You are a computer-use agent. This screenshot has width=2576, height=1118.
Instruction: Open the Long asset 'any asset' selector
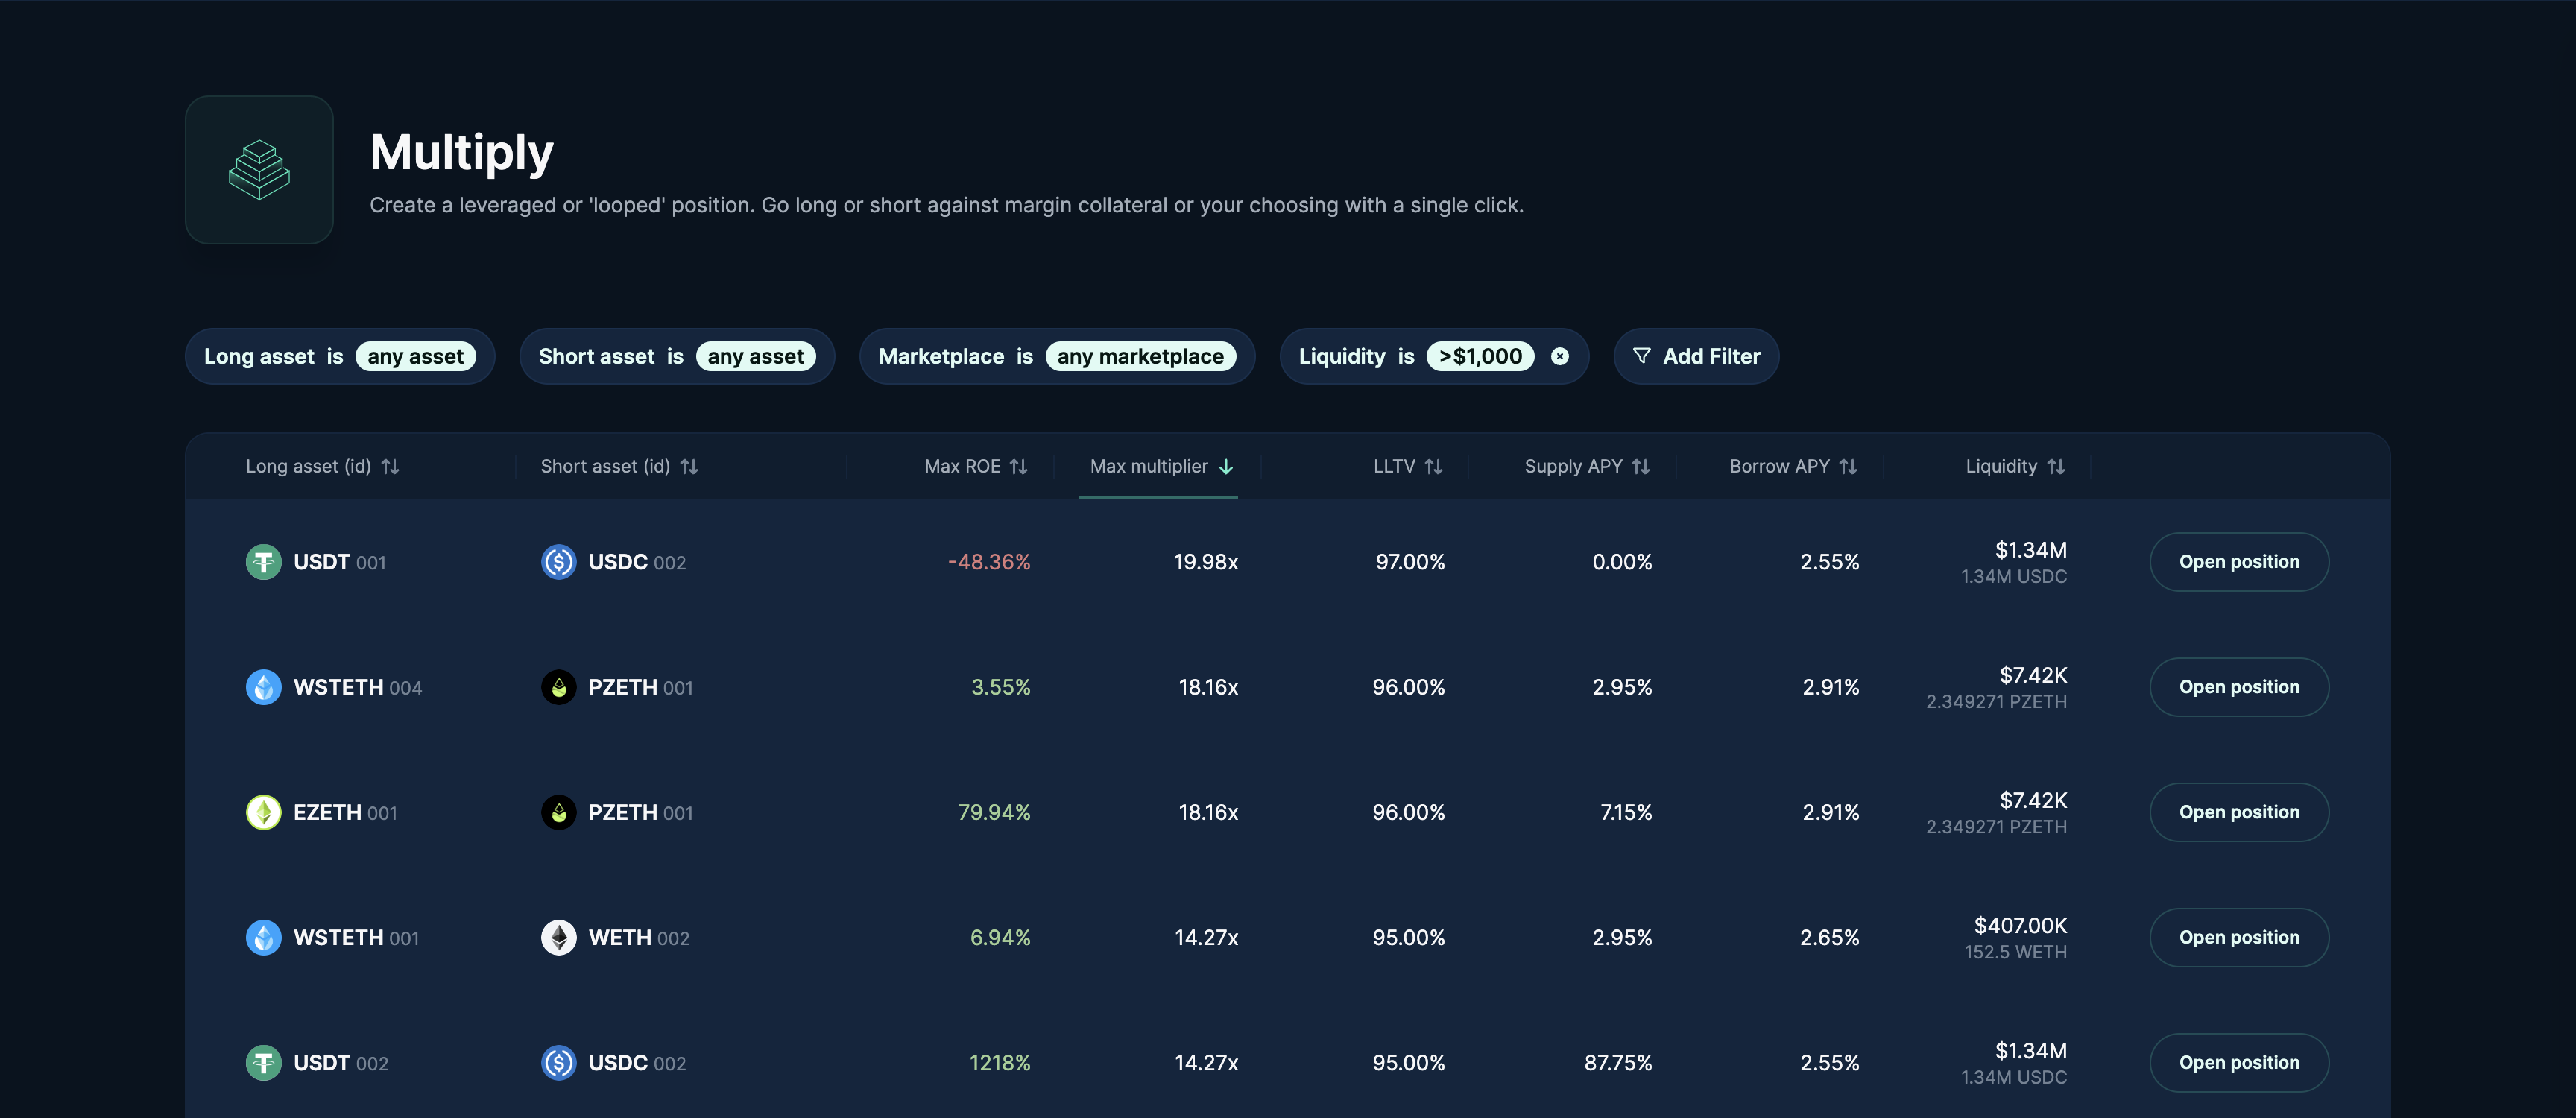pyautogui.click(x=415, y=357)
